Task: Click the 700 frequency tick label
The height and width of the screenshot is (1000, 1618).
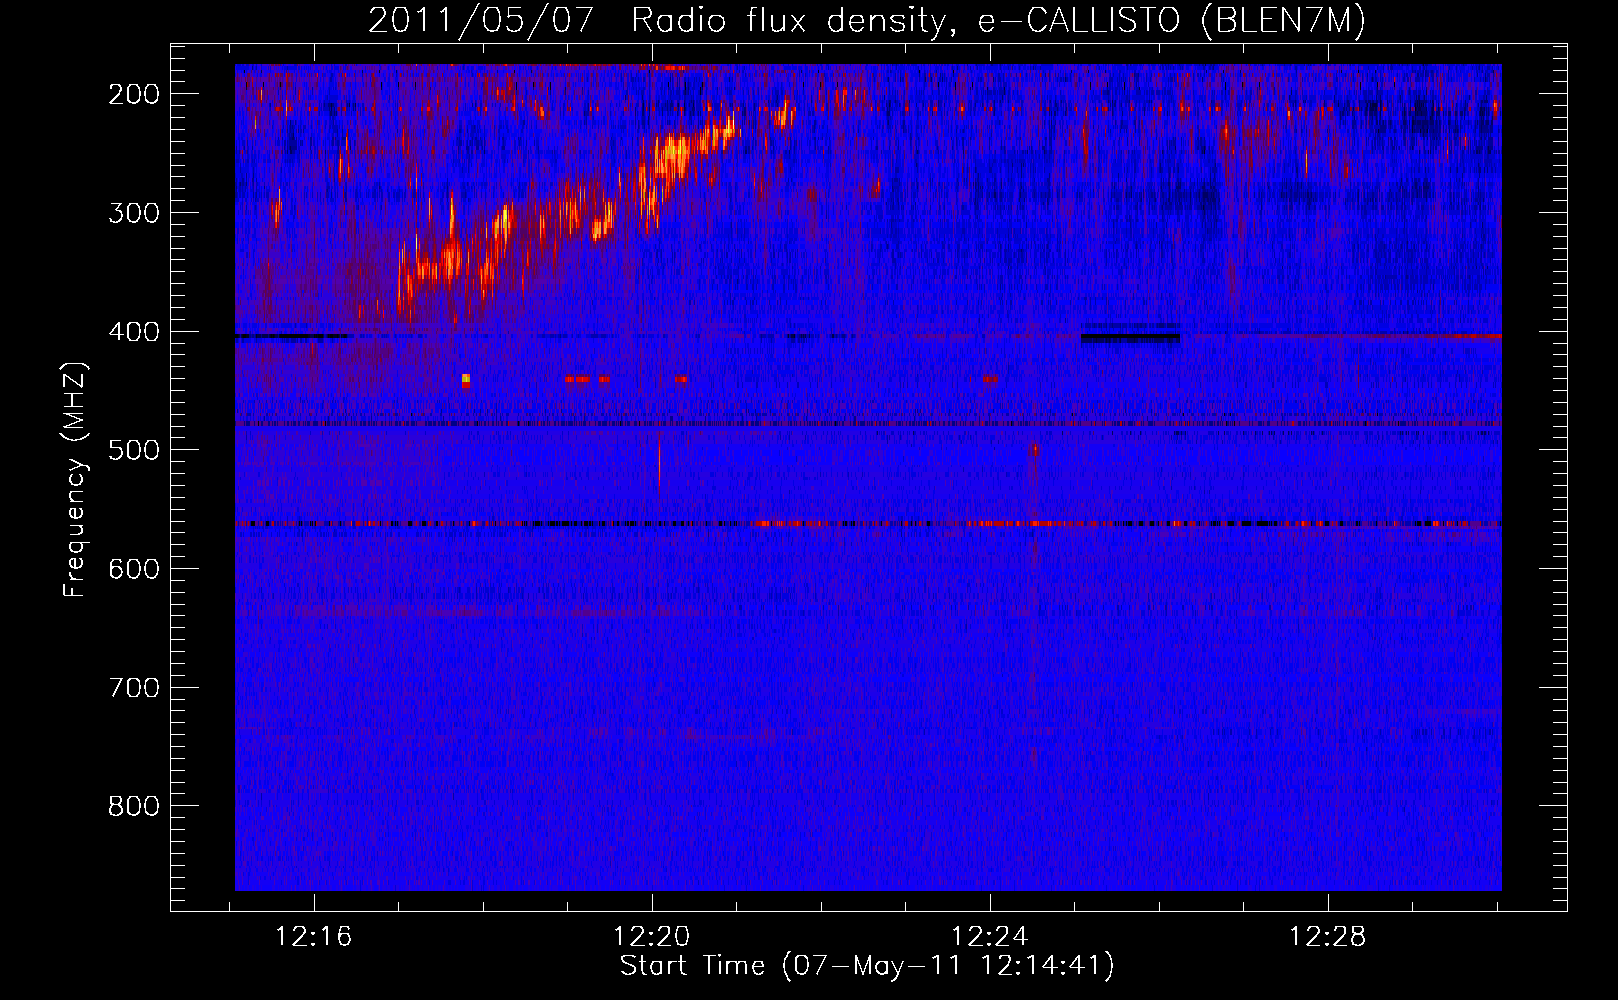Action: (134, 688)
